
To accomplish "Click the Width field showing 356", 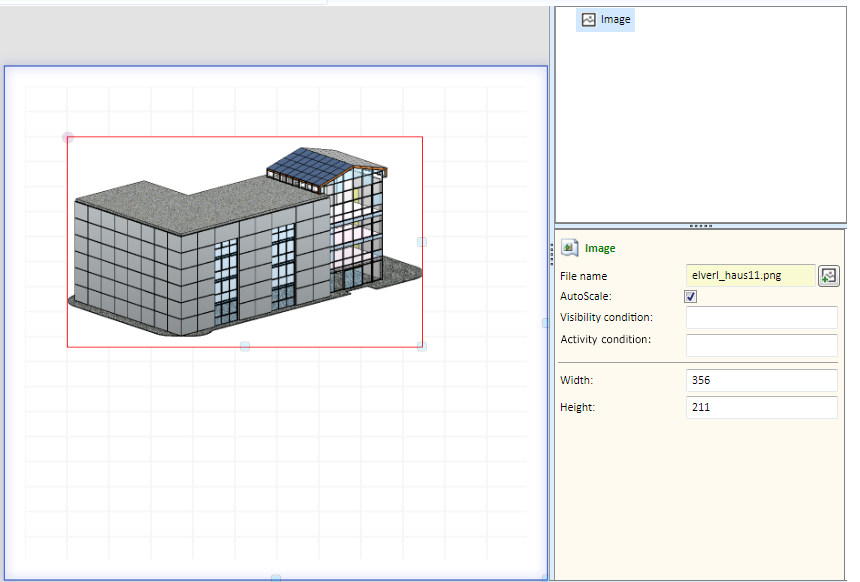I will (761, 380).
